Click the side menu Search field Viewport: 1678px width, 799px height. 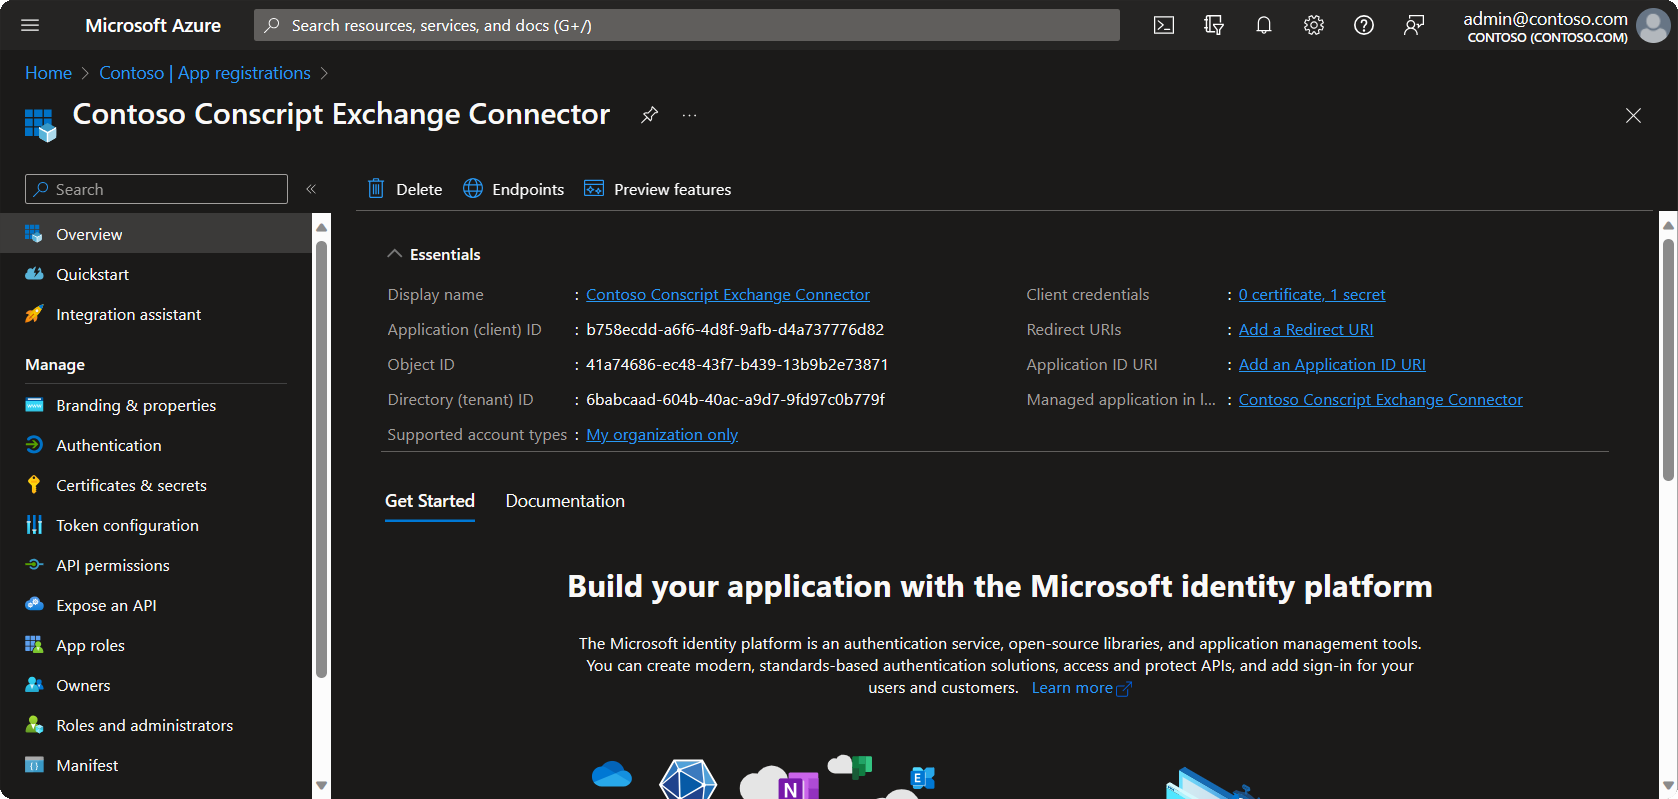coord(156,189)
